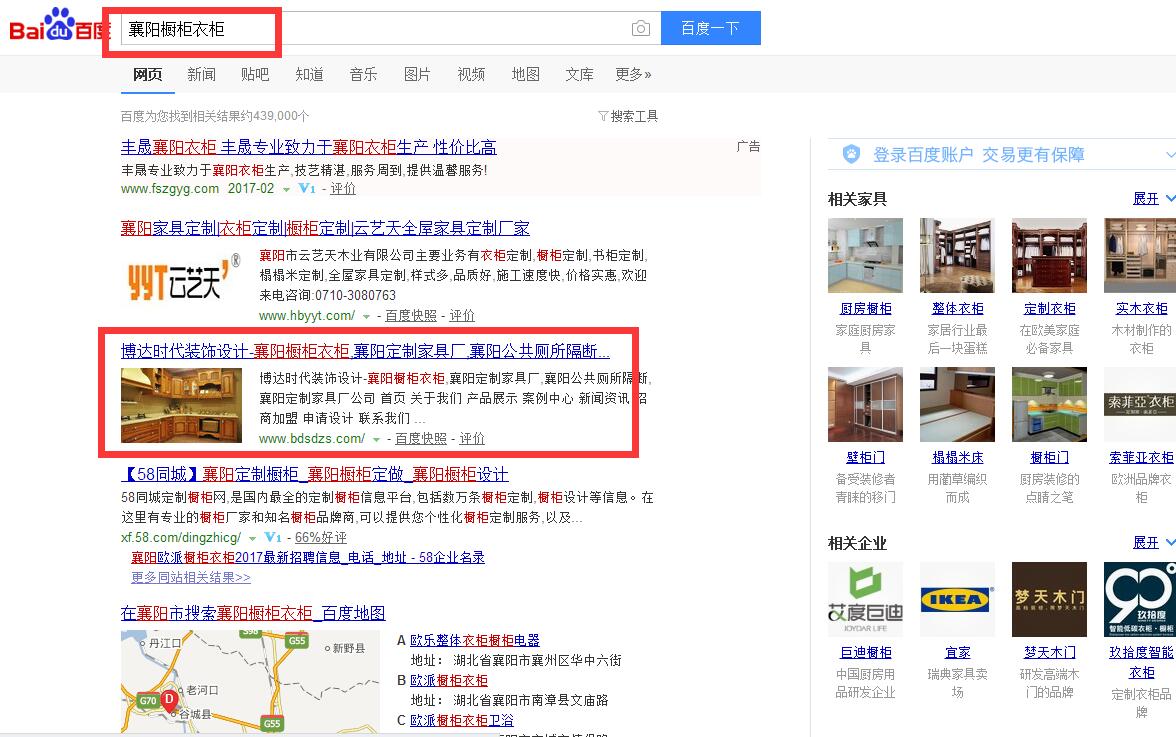The height and width of the screenshot is (737, 1176).
Task: Click the 艾度巨迪 company logo
Action: coord(866,599)
